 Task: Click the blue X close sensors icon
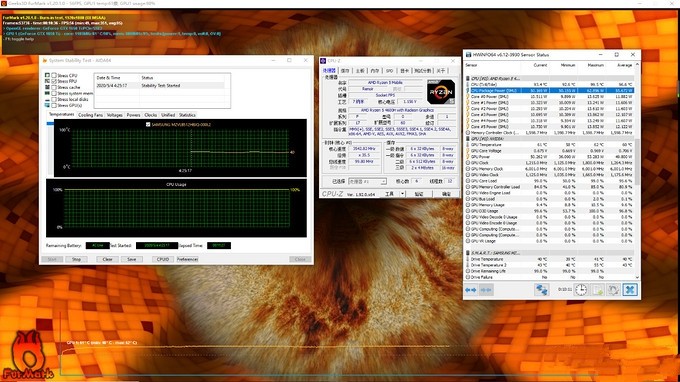point(630,290)
